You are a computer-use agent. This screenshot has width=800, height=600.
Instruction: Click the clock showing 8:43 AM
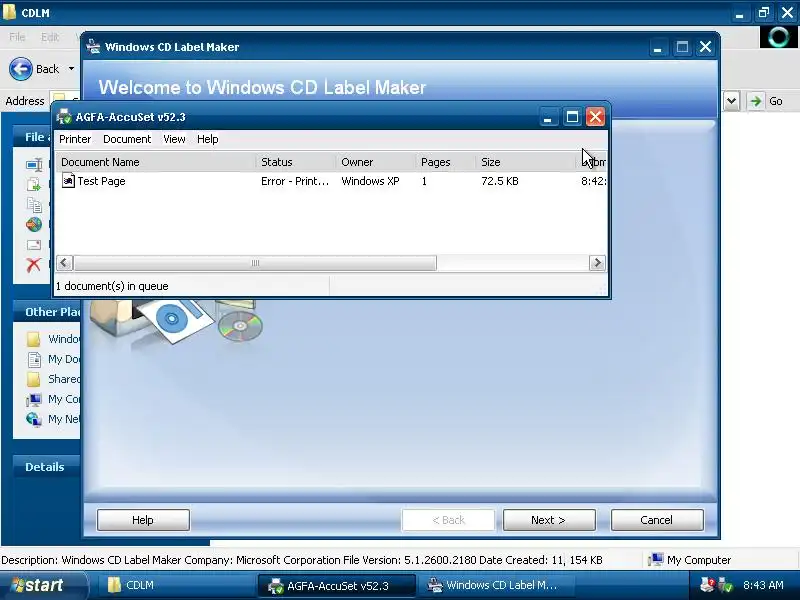[x=763, y=585]
